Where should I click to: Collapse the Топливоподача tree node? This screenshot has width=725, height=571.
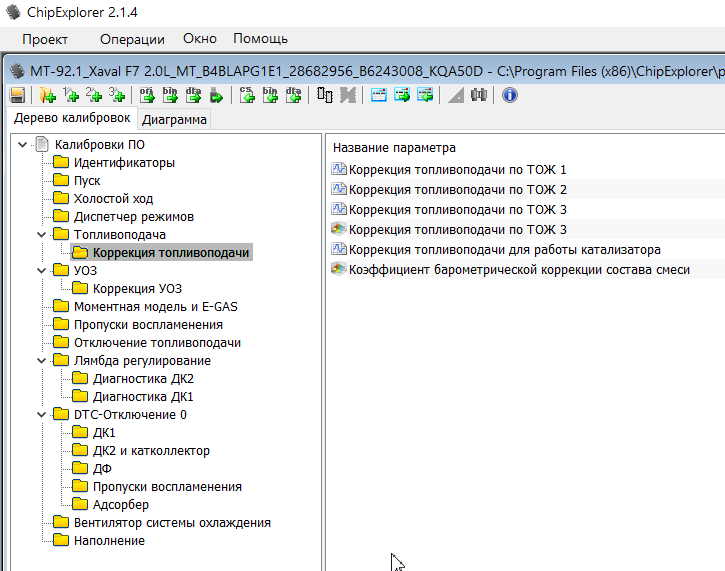[x=41, y=235]
